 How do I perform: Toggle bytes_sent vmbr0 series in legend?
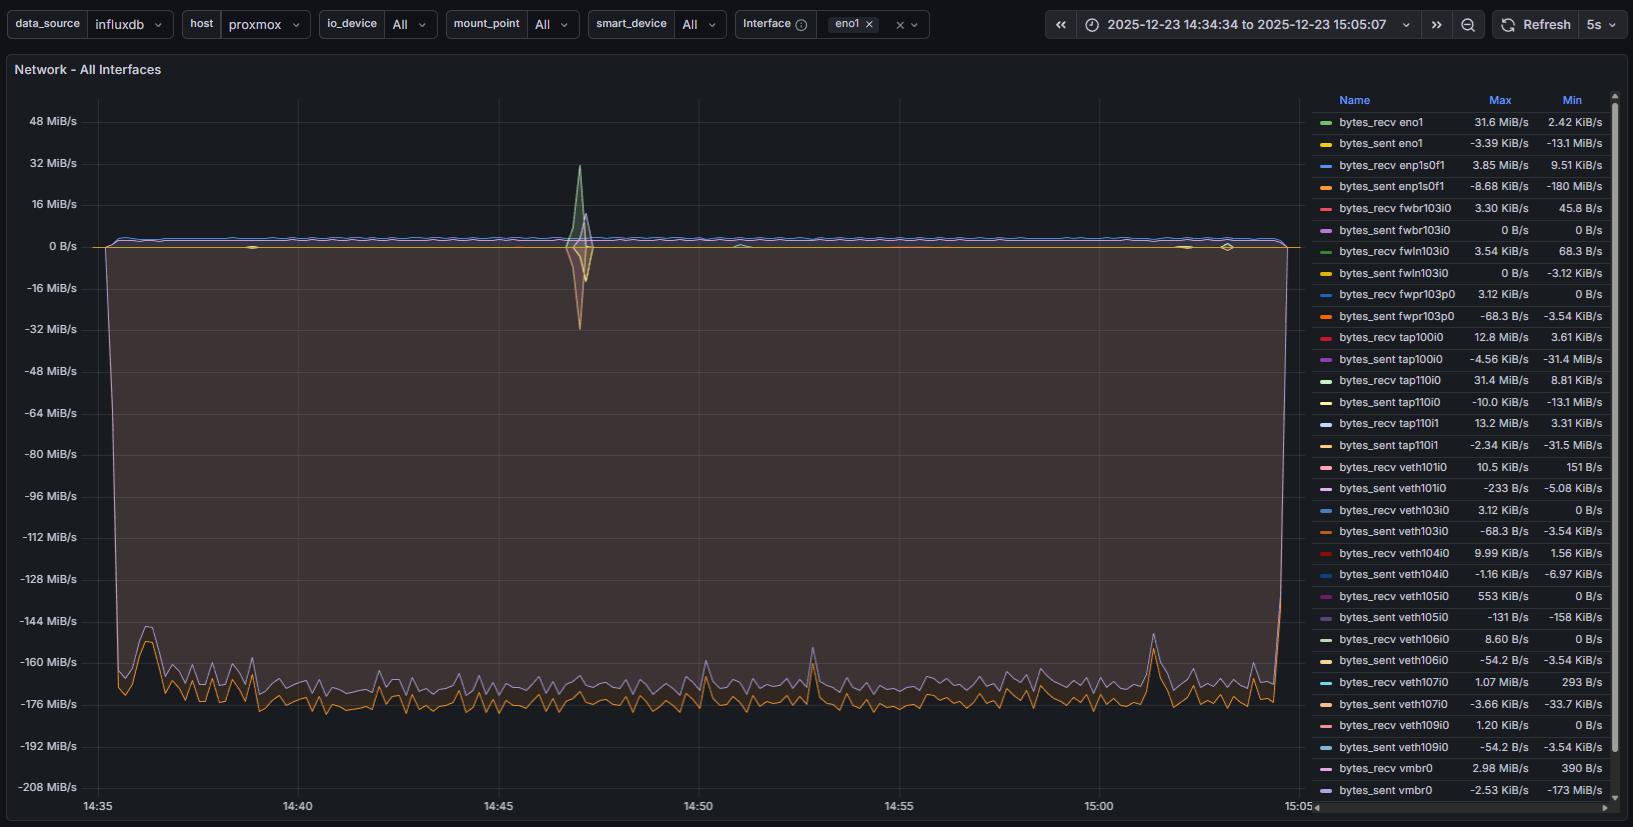pos(1385,791)
